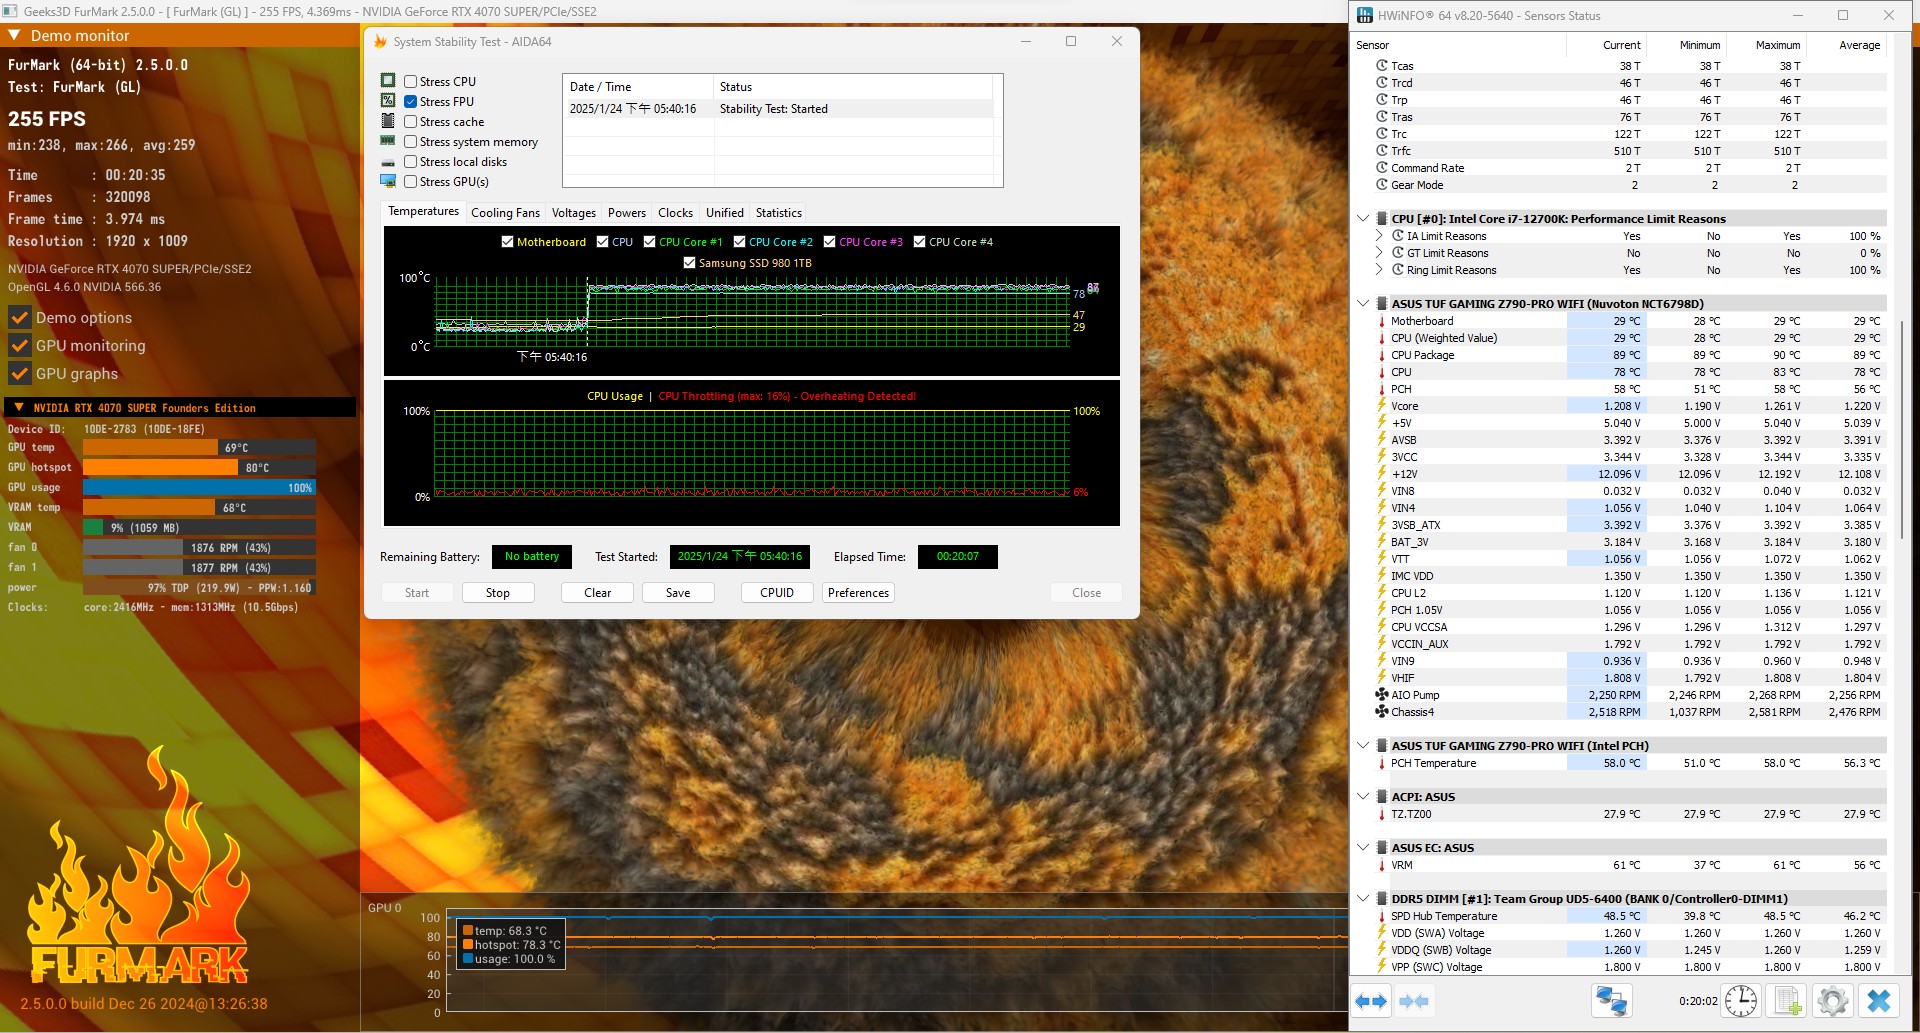1920x1033 pixels.
Task: Collapse ASUS TUF GAMING Intel PCH group
Action: 1363,745
